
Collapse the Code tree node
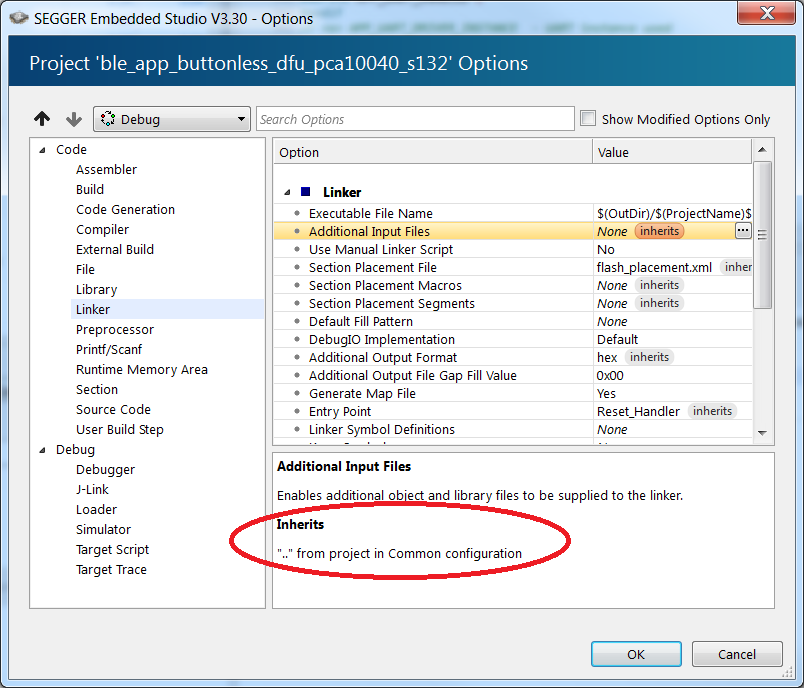point(43,150)
